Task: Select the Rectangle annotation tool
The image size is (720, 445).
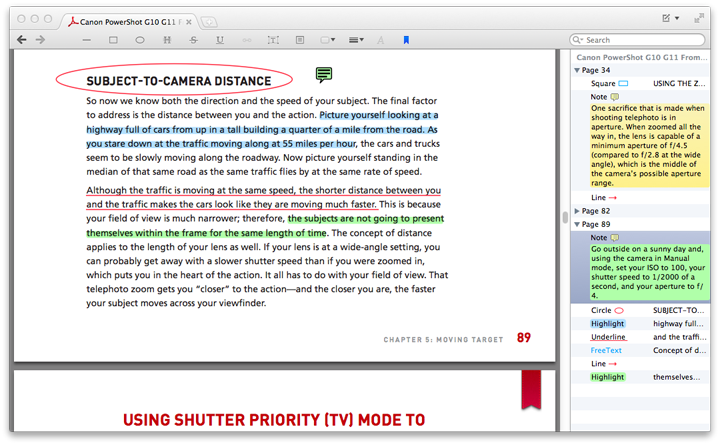Action: tap(113, 40)
